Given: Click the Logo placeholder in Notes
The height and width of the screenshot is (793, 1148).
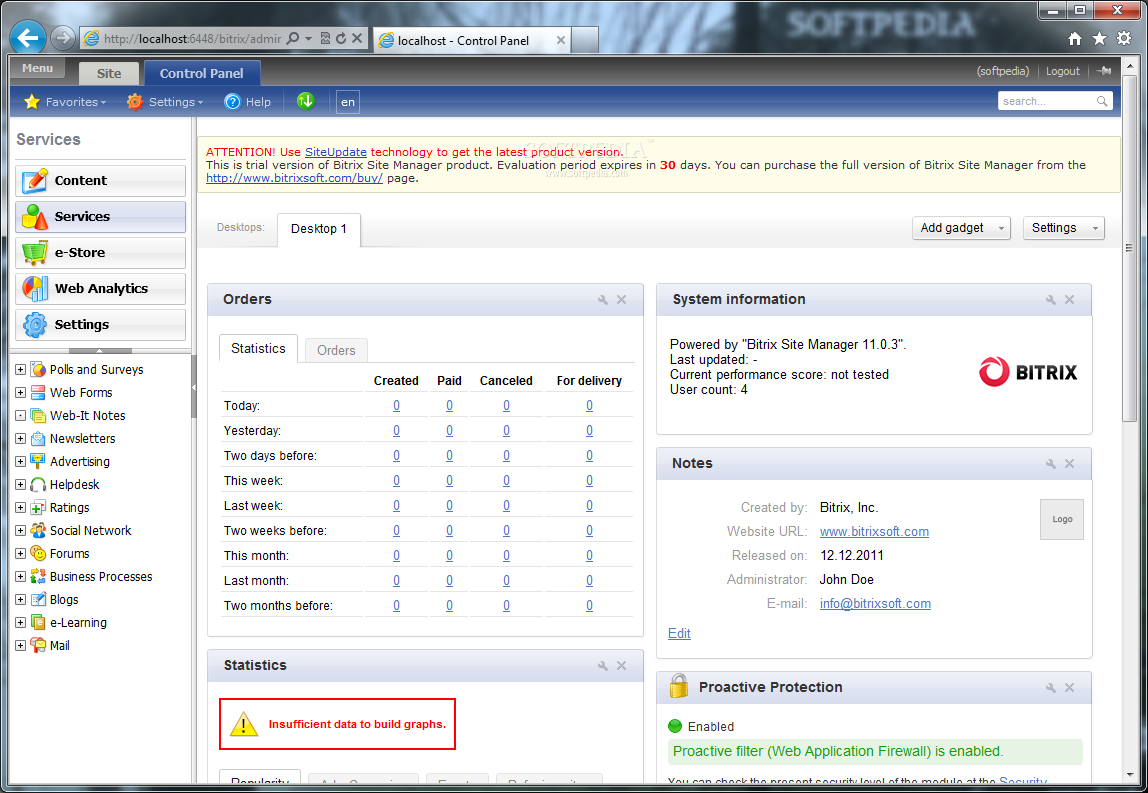Looking at the screenshot, I should [1062, 519].
